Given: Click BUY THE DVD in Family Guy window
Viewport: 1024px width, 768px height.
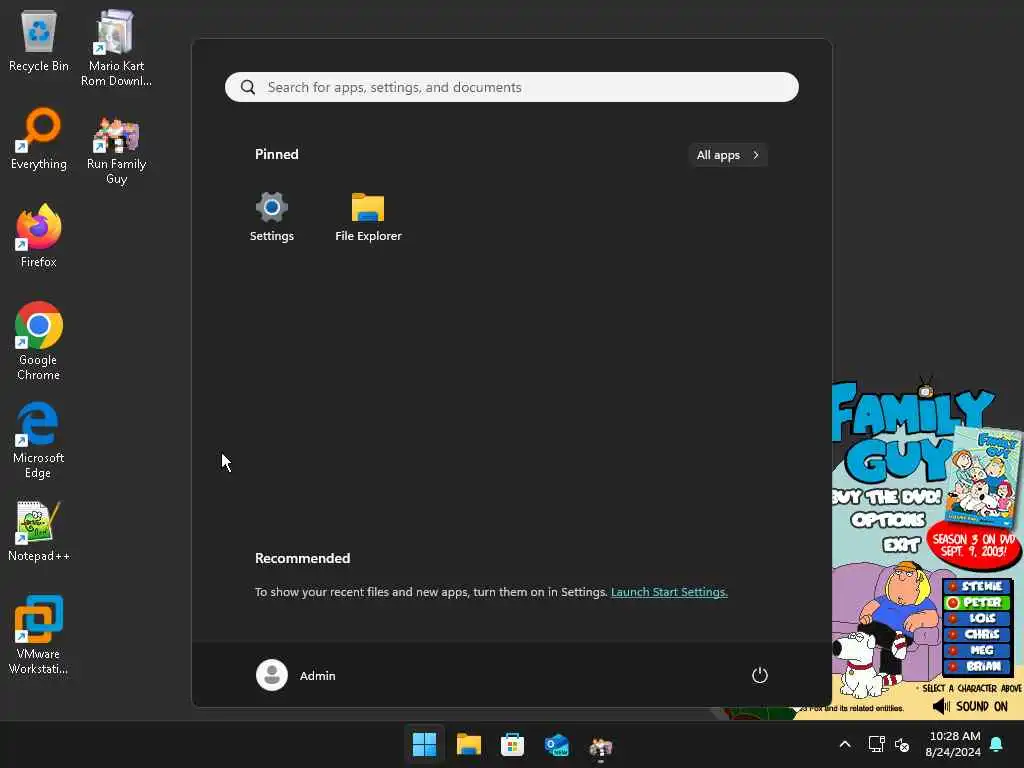Looking at the screenshot, I should [x=887, y=496].
